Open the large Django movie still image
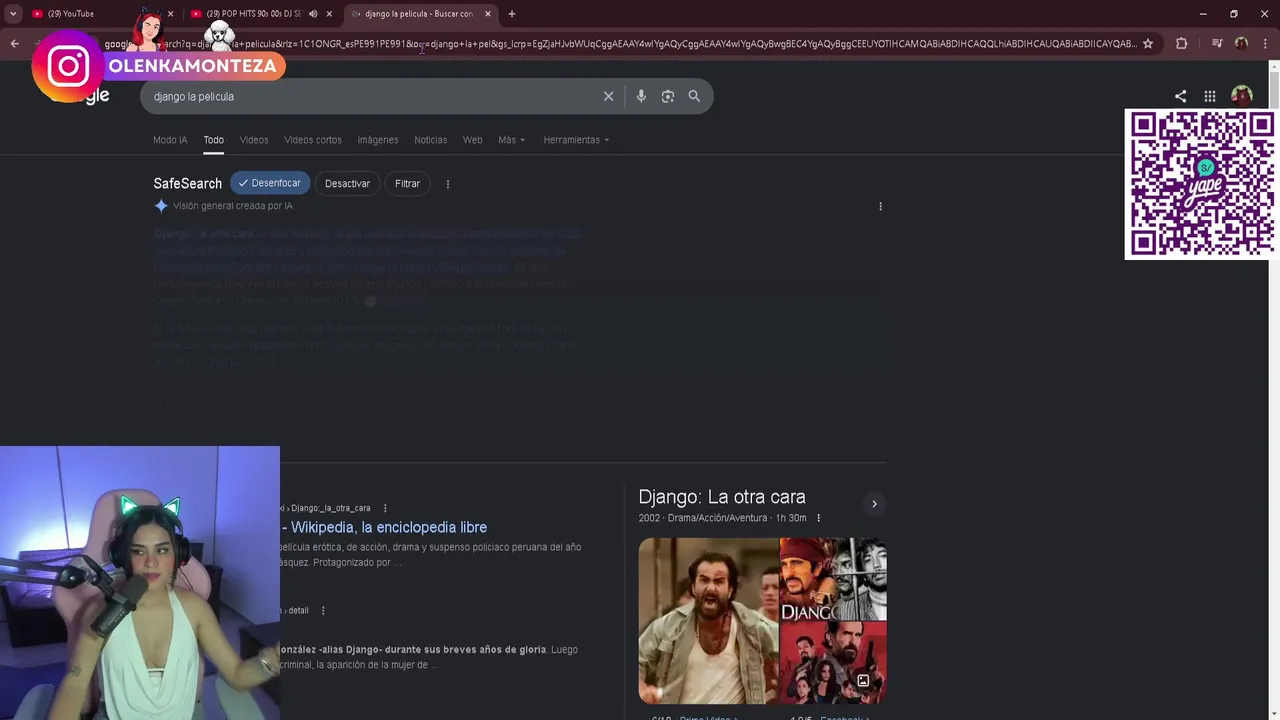 click(x=708, y=620)
